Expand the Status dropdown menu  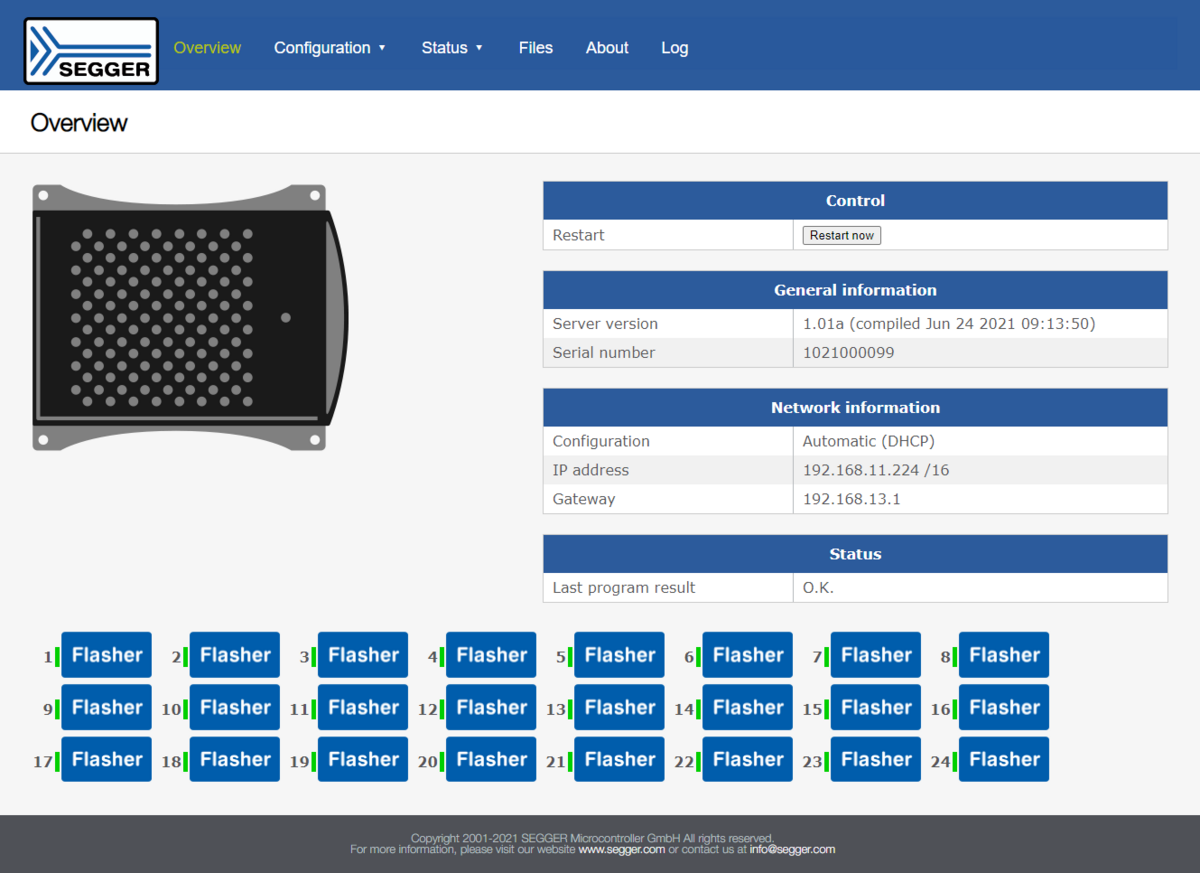pyautogui.click(x=451, y=48)
